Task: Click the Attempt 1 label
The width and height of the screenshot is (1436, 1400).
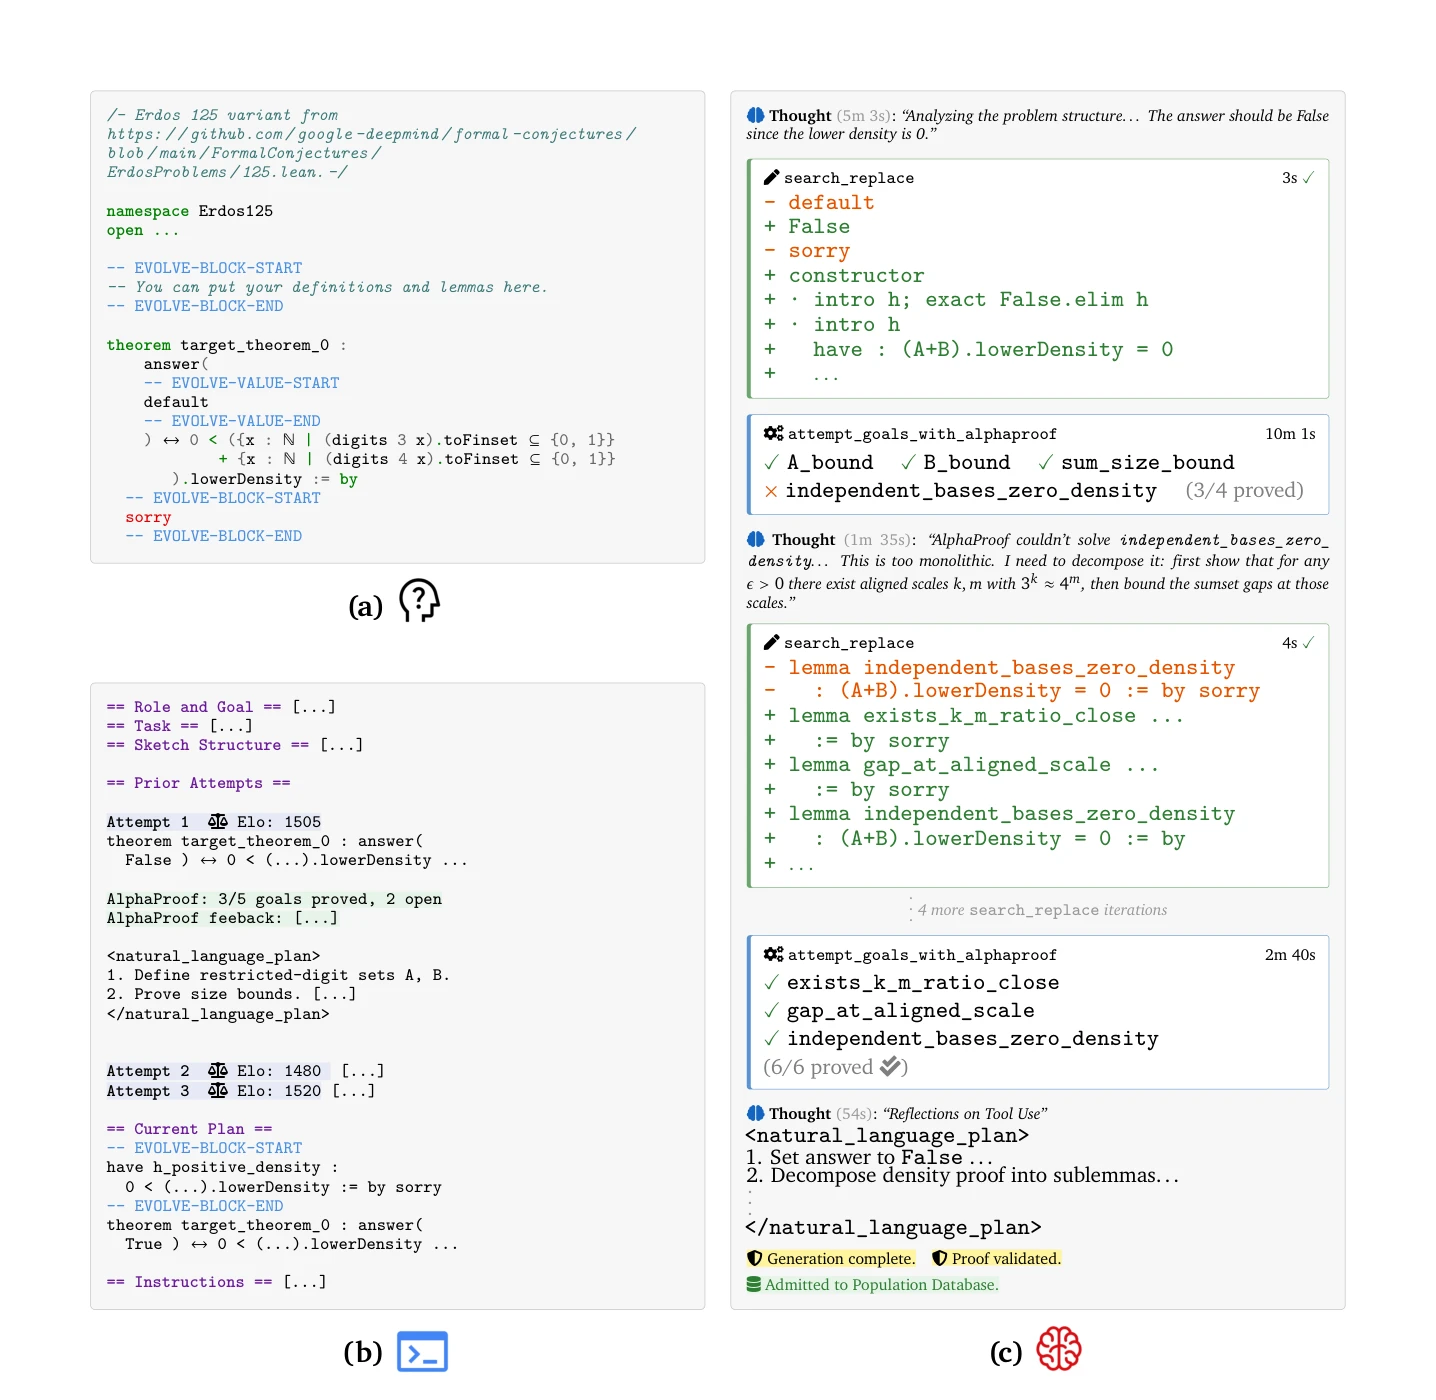Action: pos(148,822)
